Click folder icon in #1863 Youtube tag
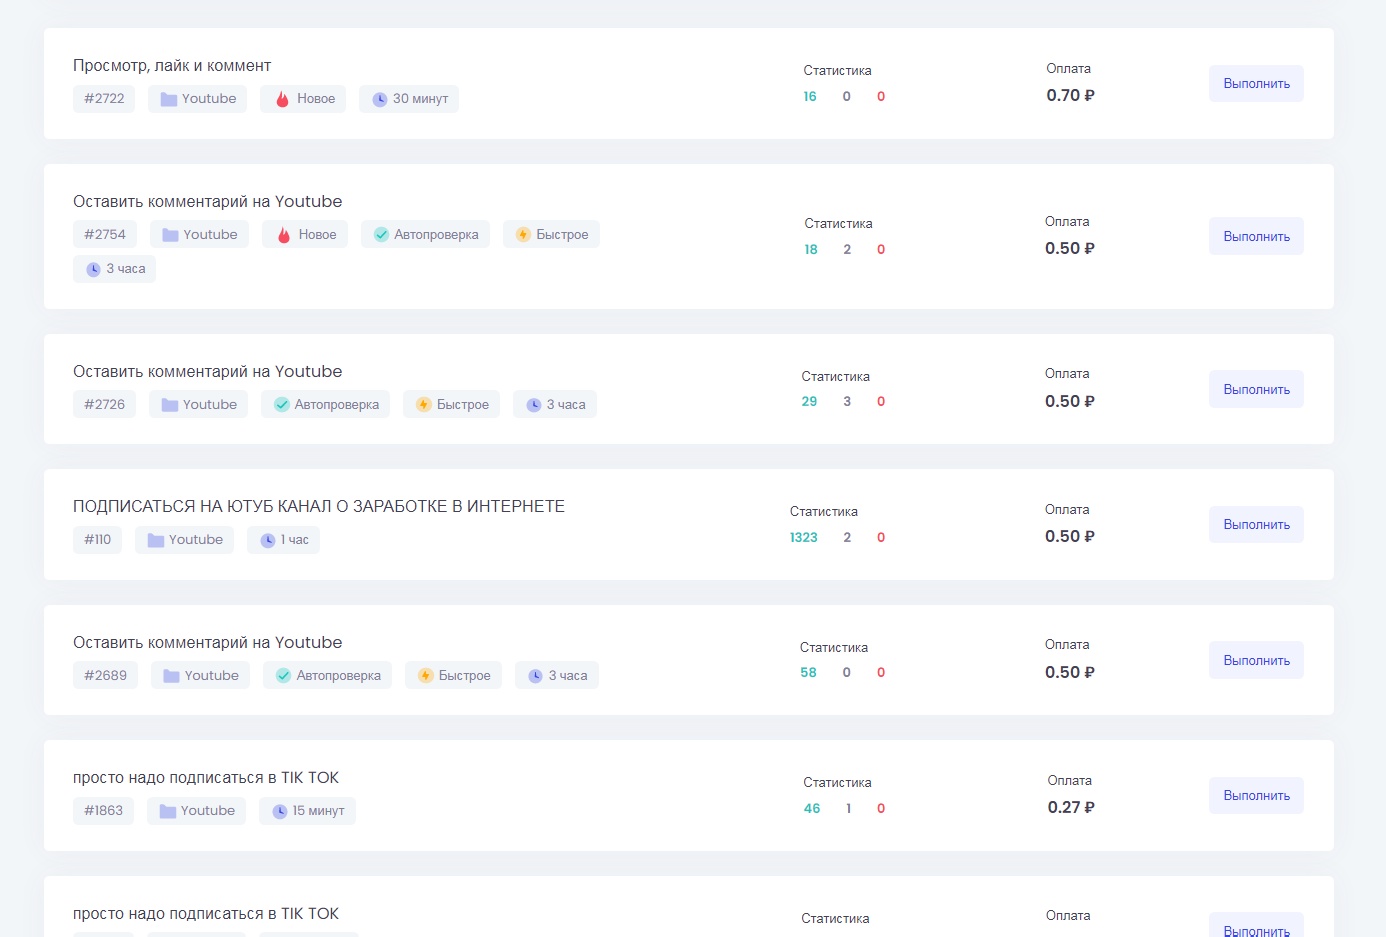Image resolution: width=1386 pixels, height=937 pixels. (168, 811)
